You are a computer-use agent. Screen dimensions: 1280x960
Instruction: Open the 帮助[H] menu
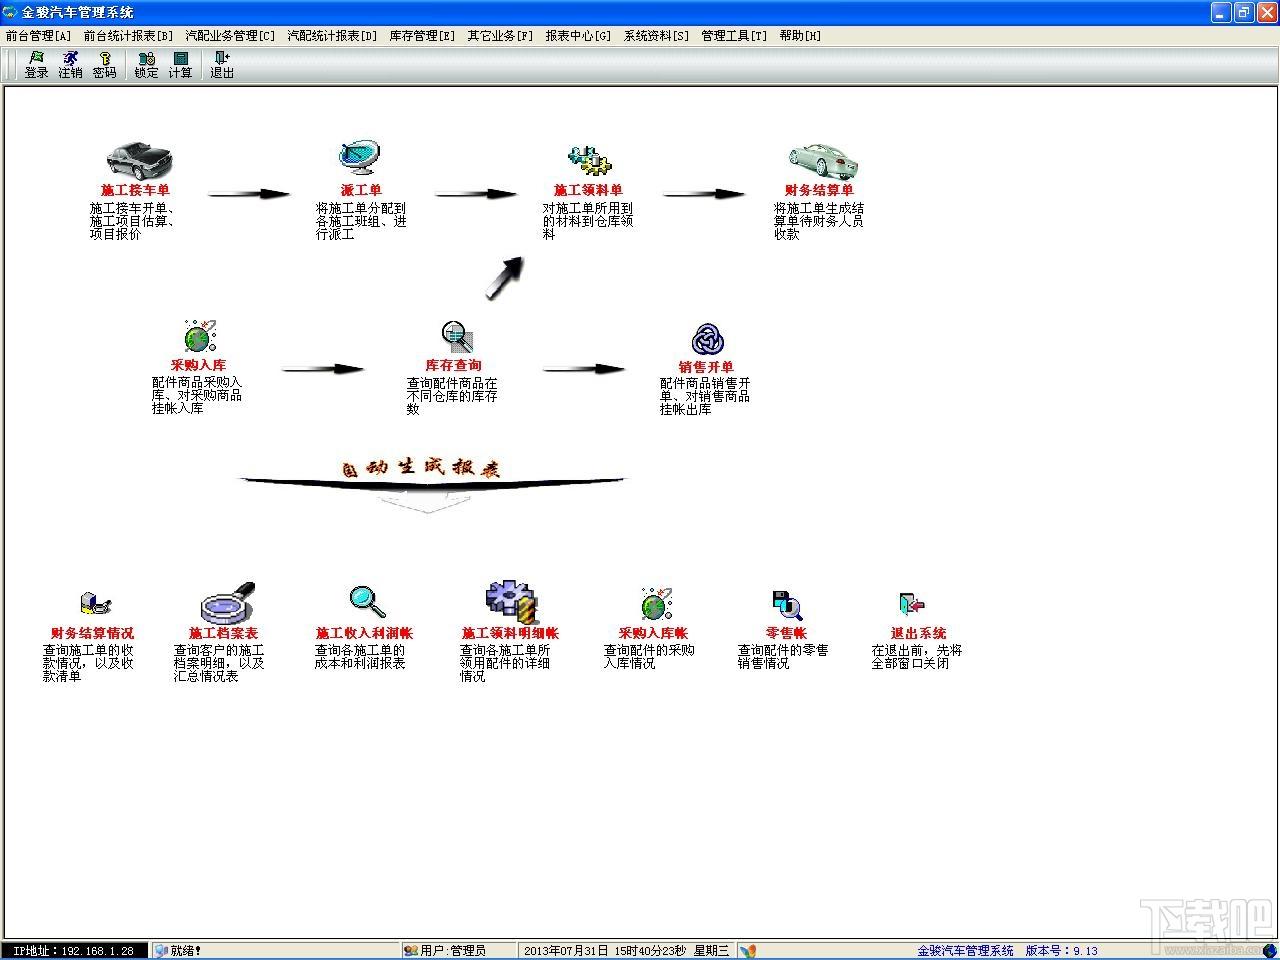pyautogui.click(x=800, y=35)
